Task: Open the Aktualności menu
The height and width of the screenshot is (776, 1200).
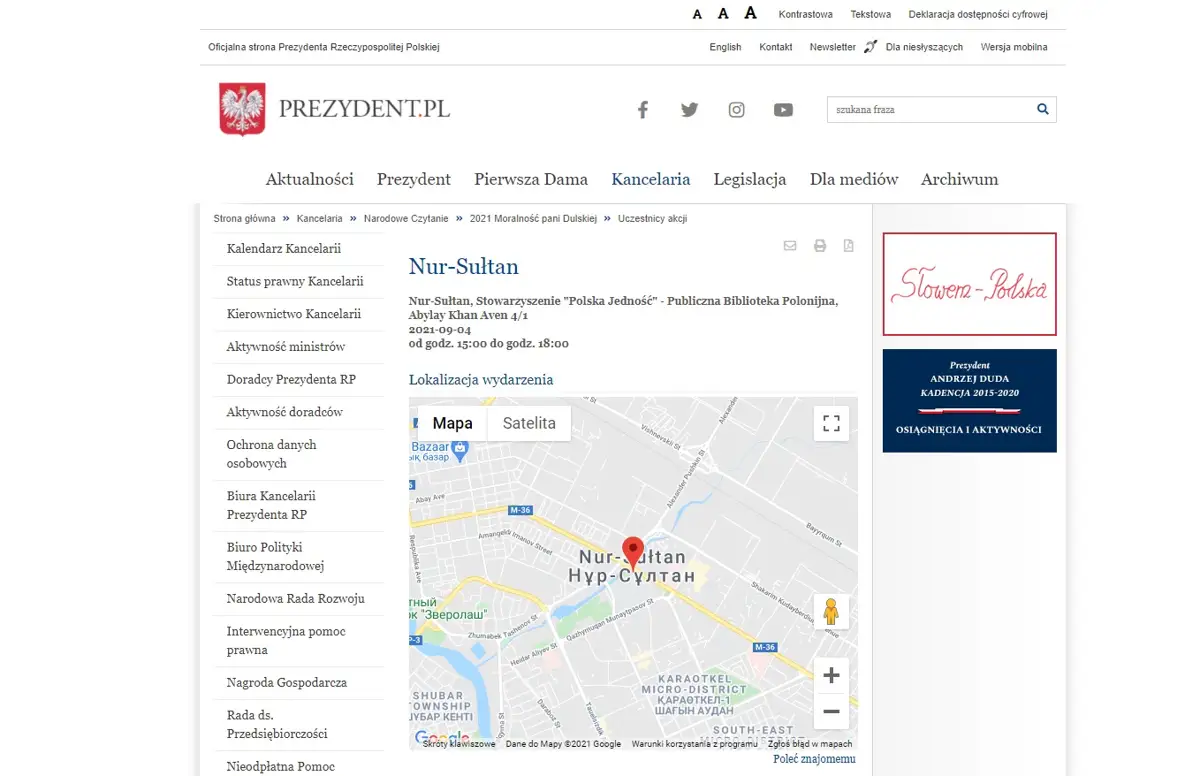Action: 310,180
